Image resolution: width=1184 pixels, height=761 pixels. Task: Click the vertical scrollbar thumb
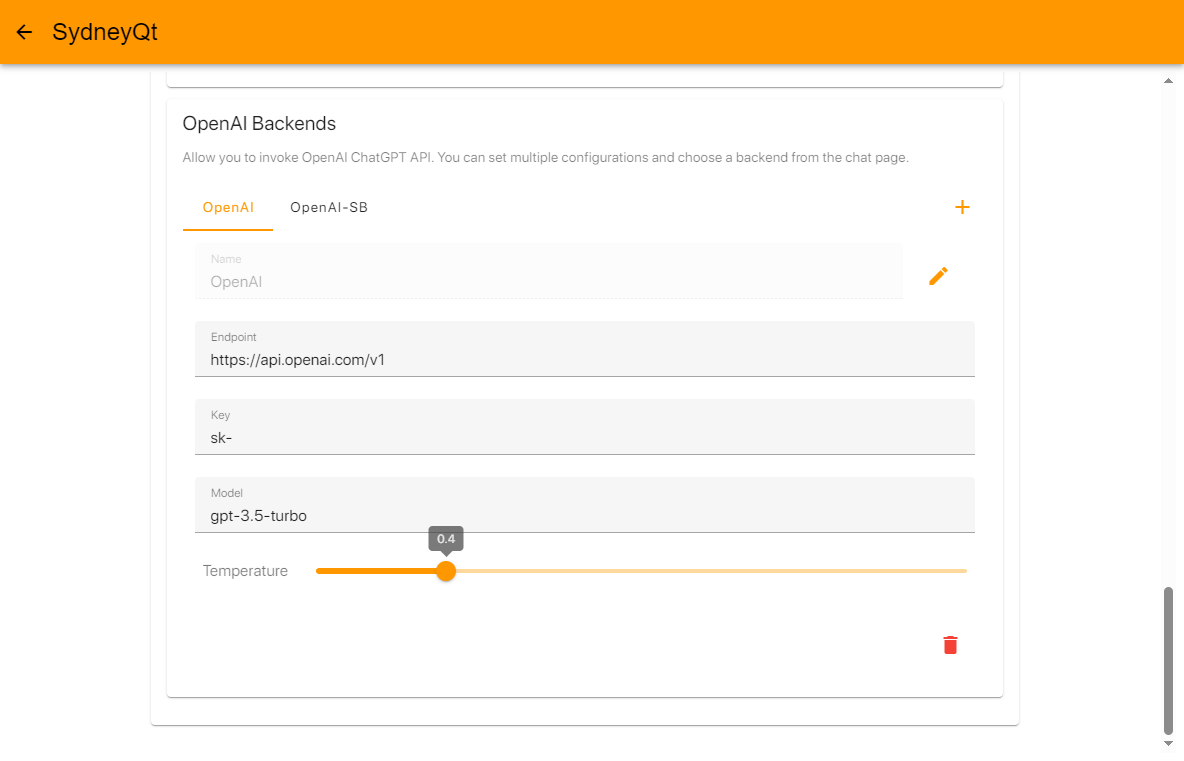[x=1168, y=660]
